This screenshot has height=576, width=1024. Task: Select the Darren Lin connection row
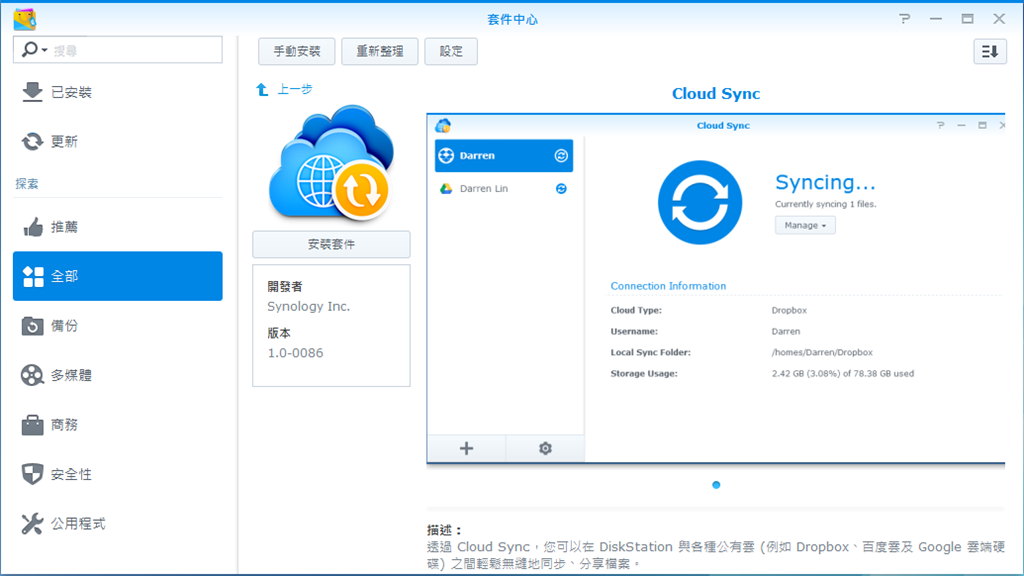pyautogui.click(x=504, y=189)
